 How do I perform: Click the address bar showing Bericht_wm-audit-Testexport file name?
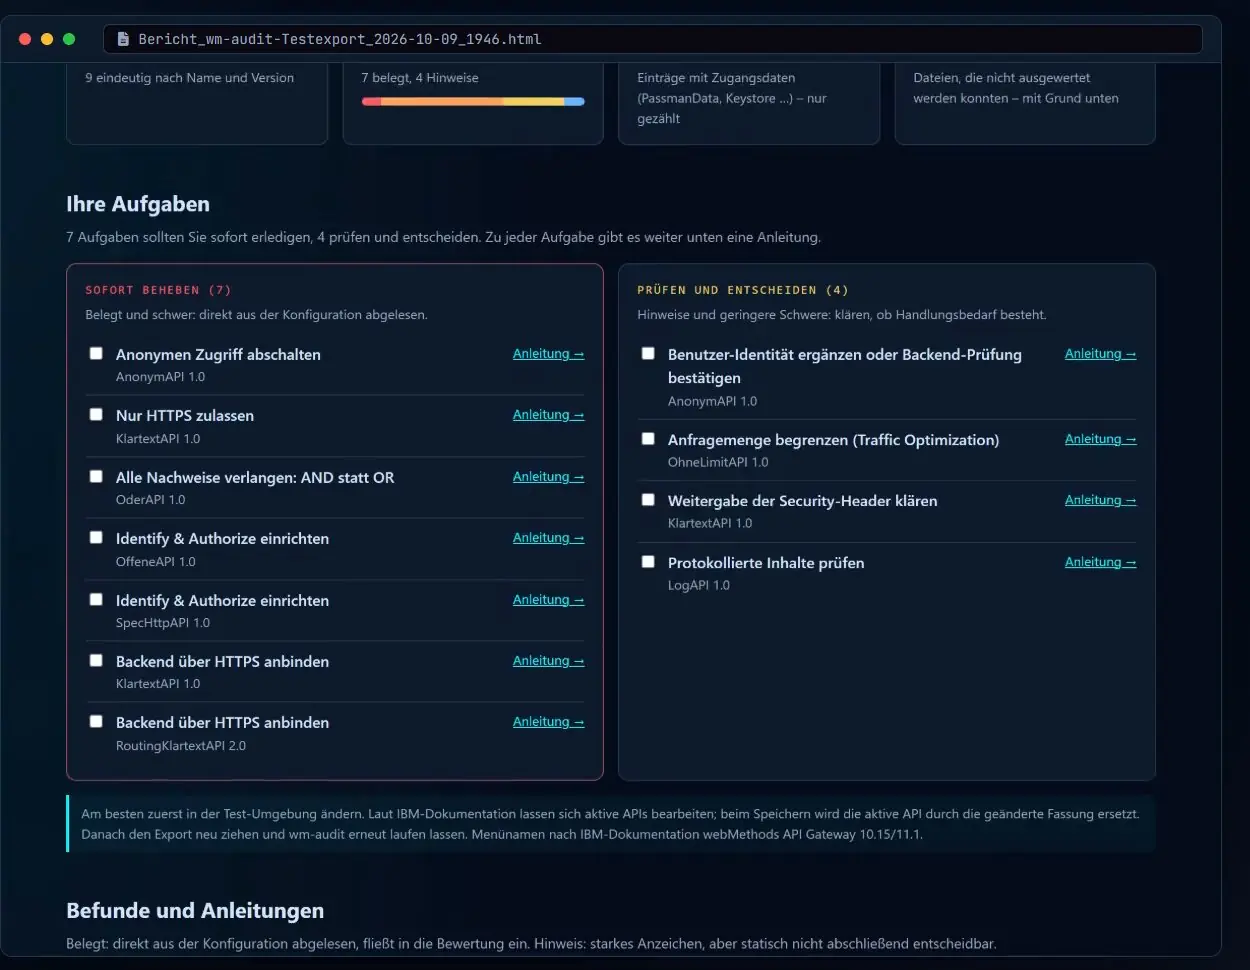point(652,39)
